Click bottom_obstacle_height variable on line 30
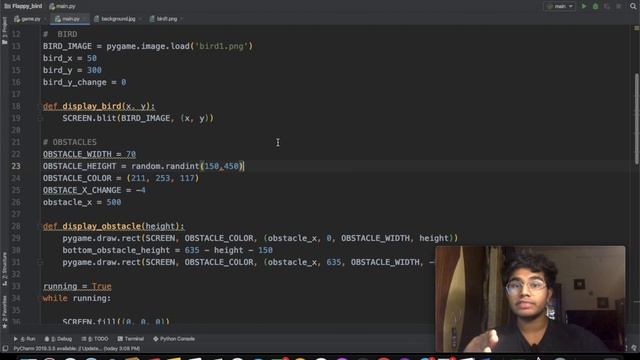Screen dimensions: 640x360 tap(116, 250)
